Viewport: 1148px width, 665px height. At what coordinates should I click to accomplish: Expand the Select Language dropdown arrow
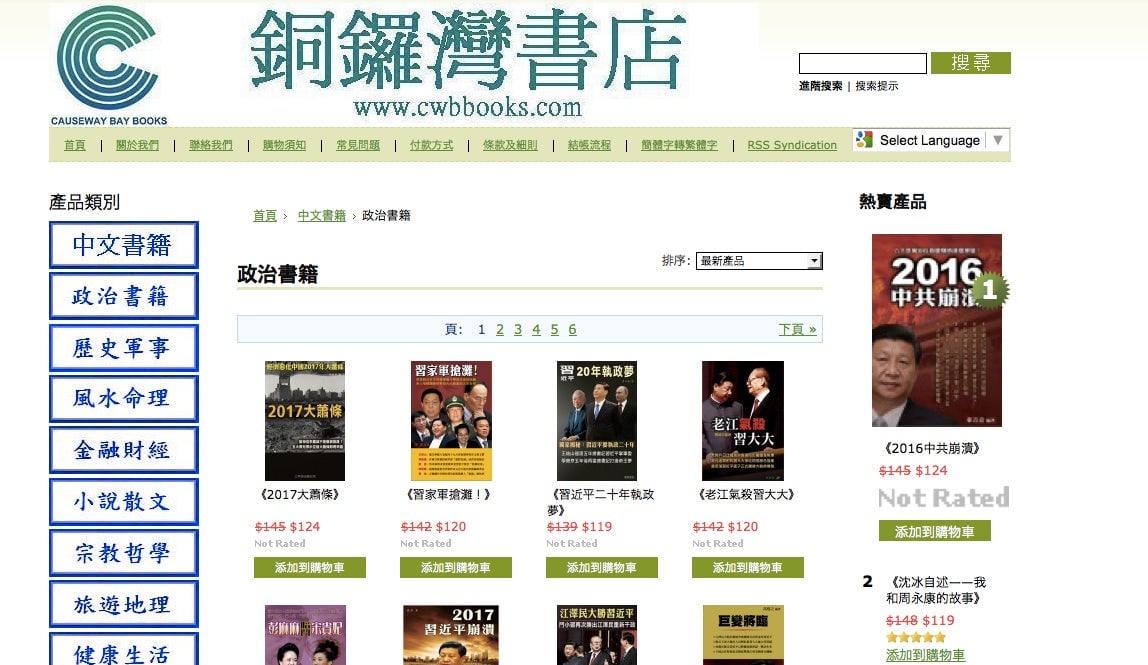pyautogui.click(x=997, y=140)
